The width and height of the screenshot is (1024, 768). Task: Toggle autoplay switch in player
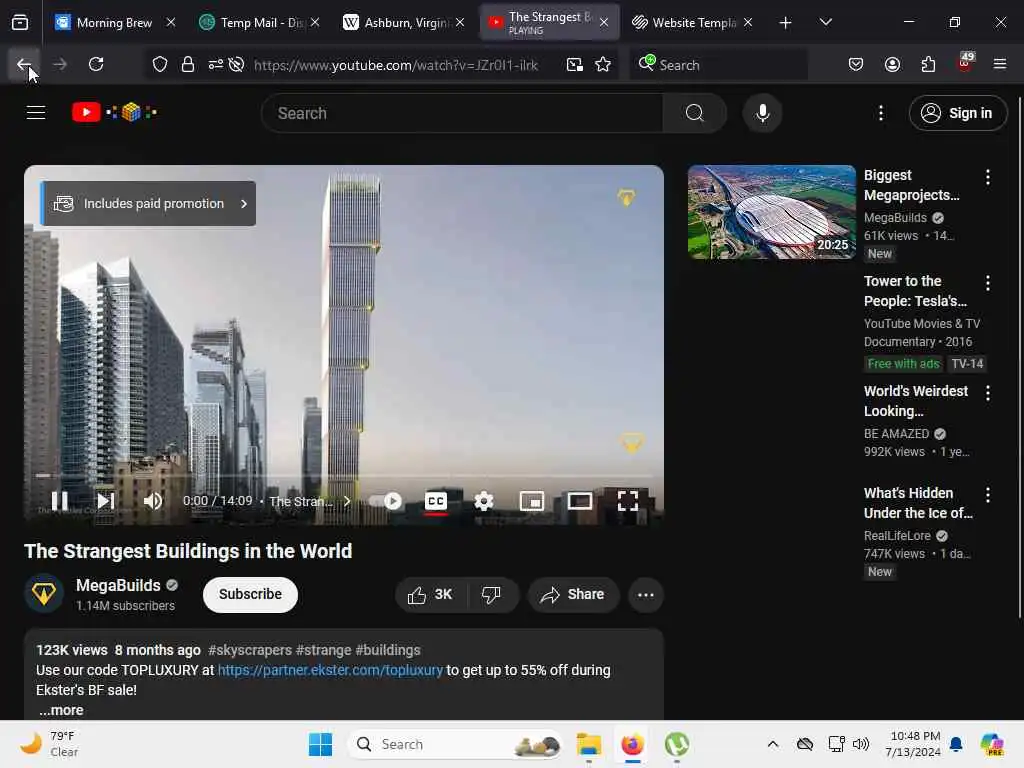point(386,501)
